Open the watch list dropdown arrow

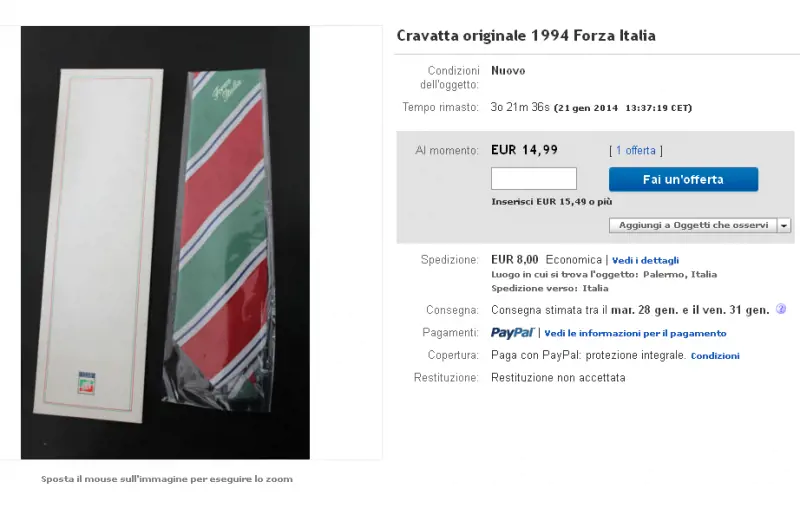pos(784,225)
